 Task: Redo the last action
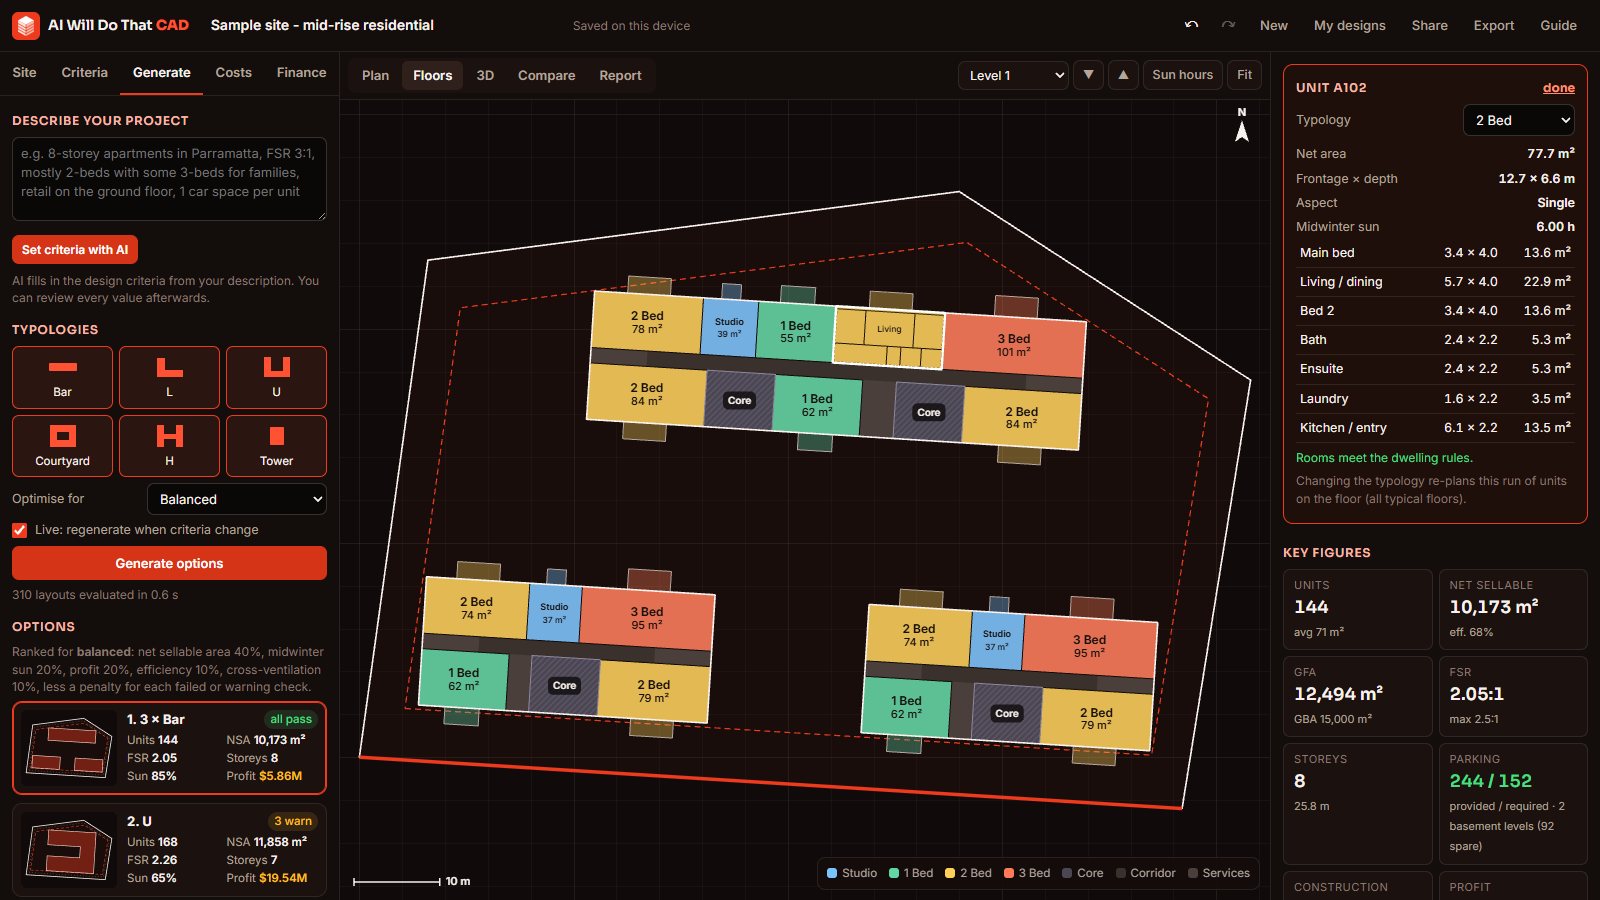1228,25
